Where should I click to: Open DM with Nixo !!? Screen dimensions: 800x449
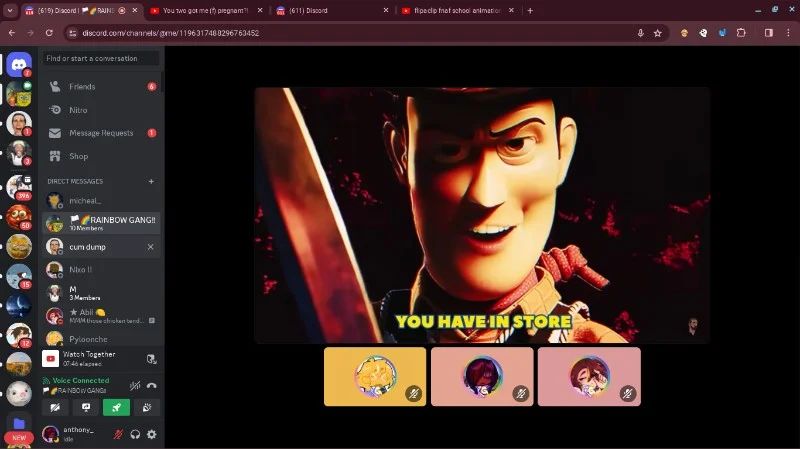(x=101, y=269)
